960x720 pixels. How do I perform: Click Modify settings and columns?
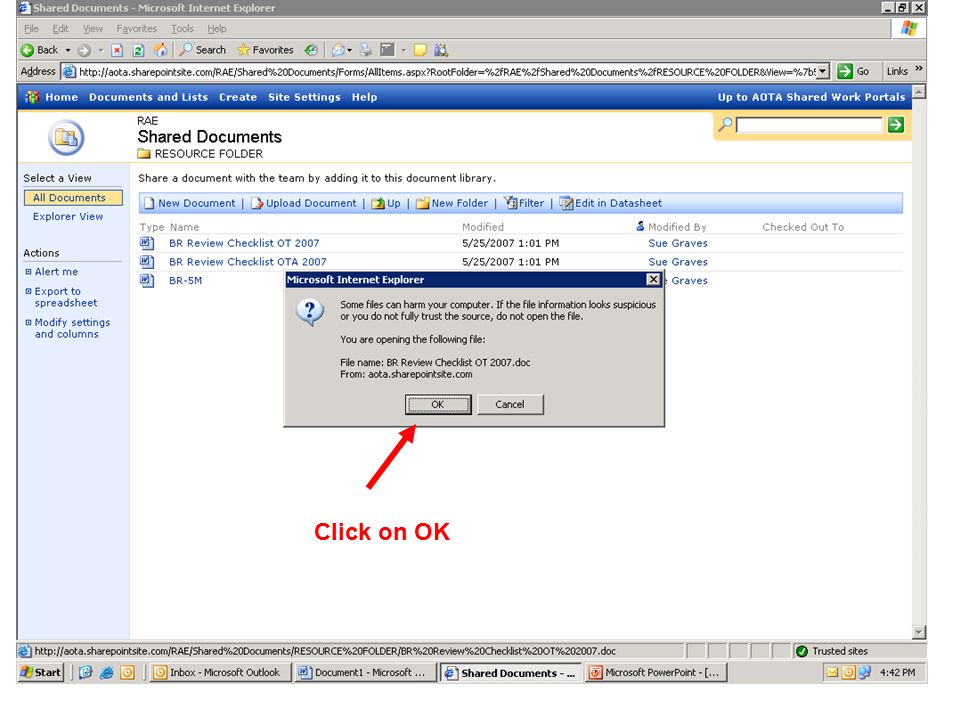(x=72, y=329)
